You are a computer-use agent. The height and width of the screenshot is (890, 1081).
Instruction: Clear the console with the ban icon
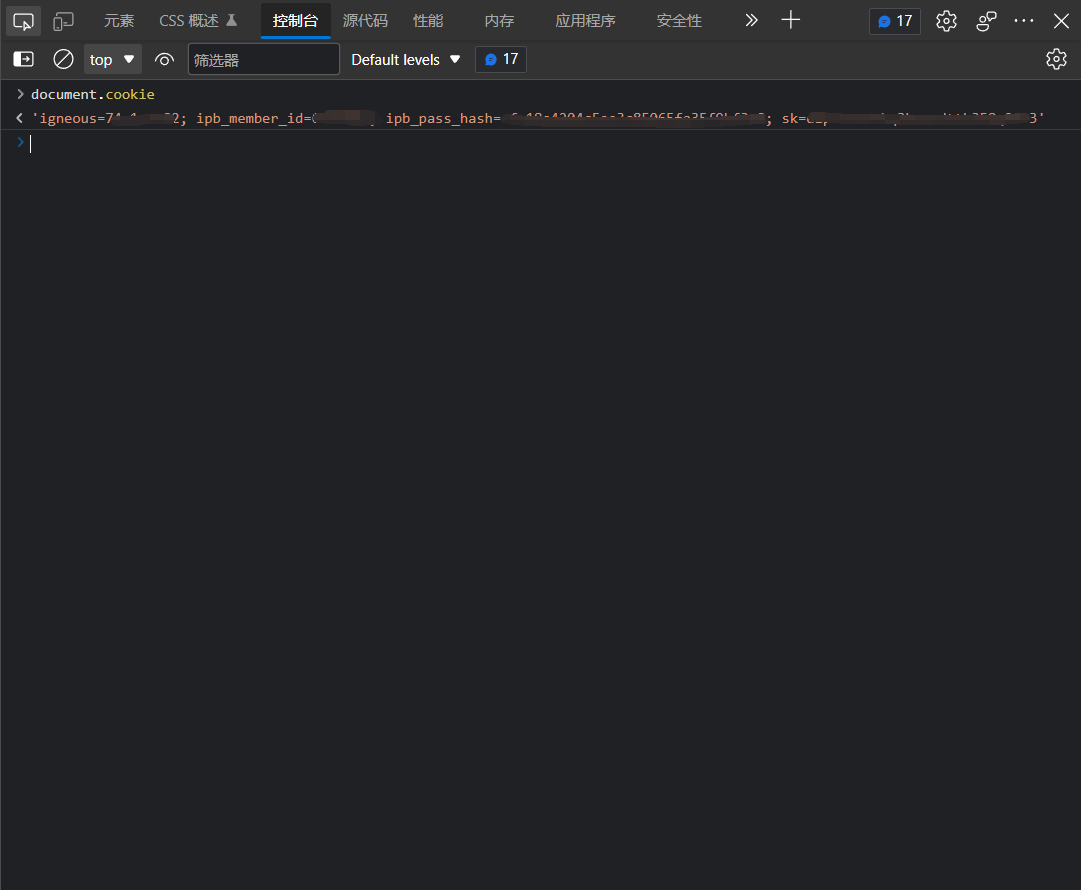(63, 59)
